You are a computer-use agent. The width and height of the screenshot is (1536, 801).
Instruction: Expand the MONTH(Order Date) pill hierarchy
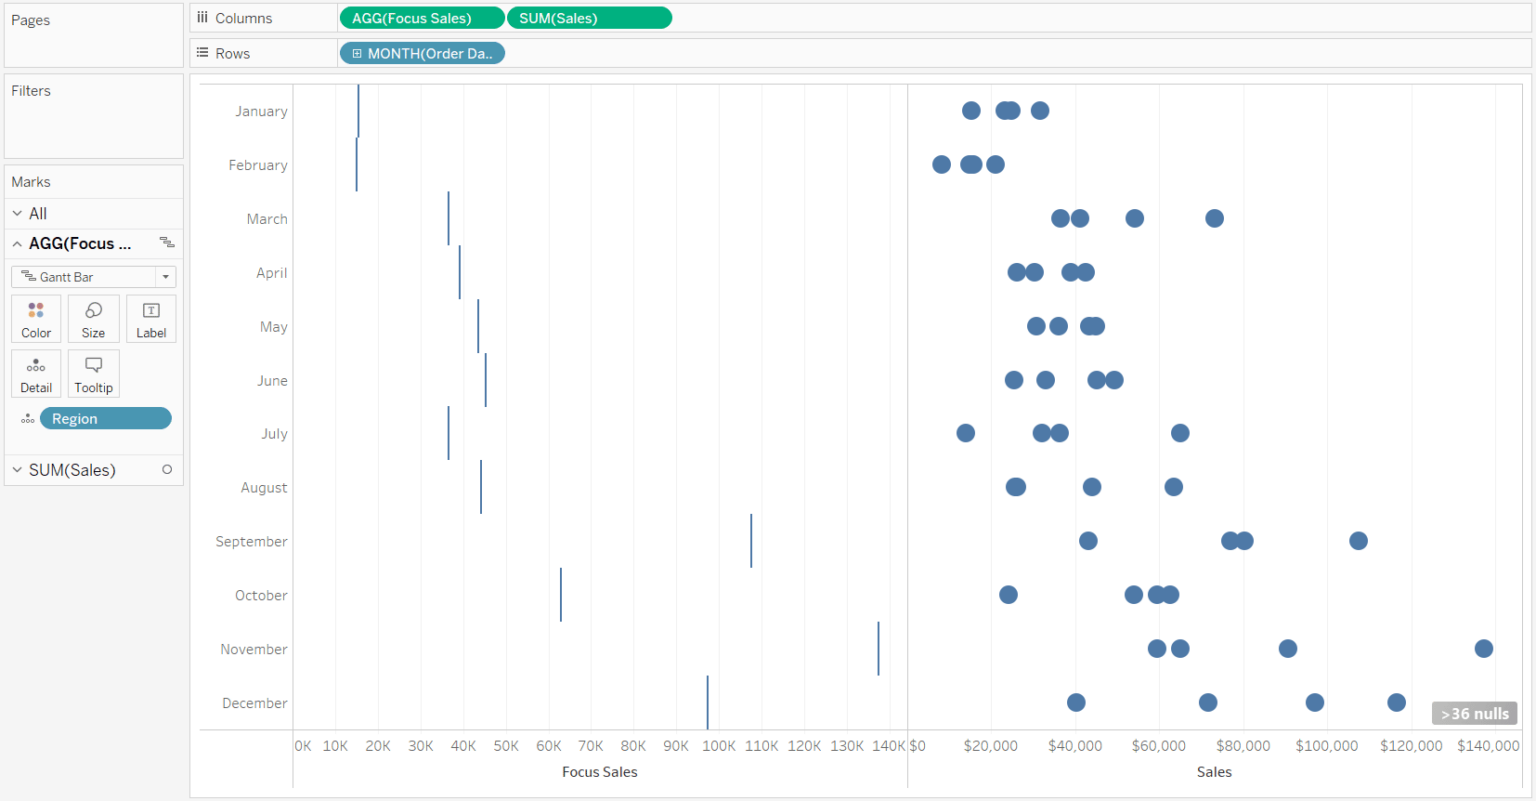tap(358, 53)
